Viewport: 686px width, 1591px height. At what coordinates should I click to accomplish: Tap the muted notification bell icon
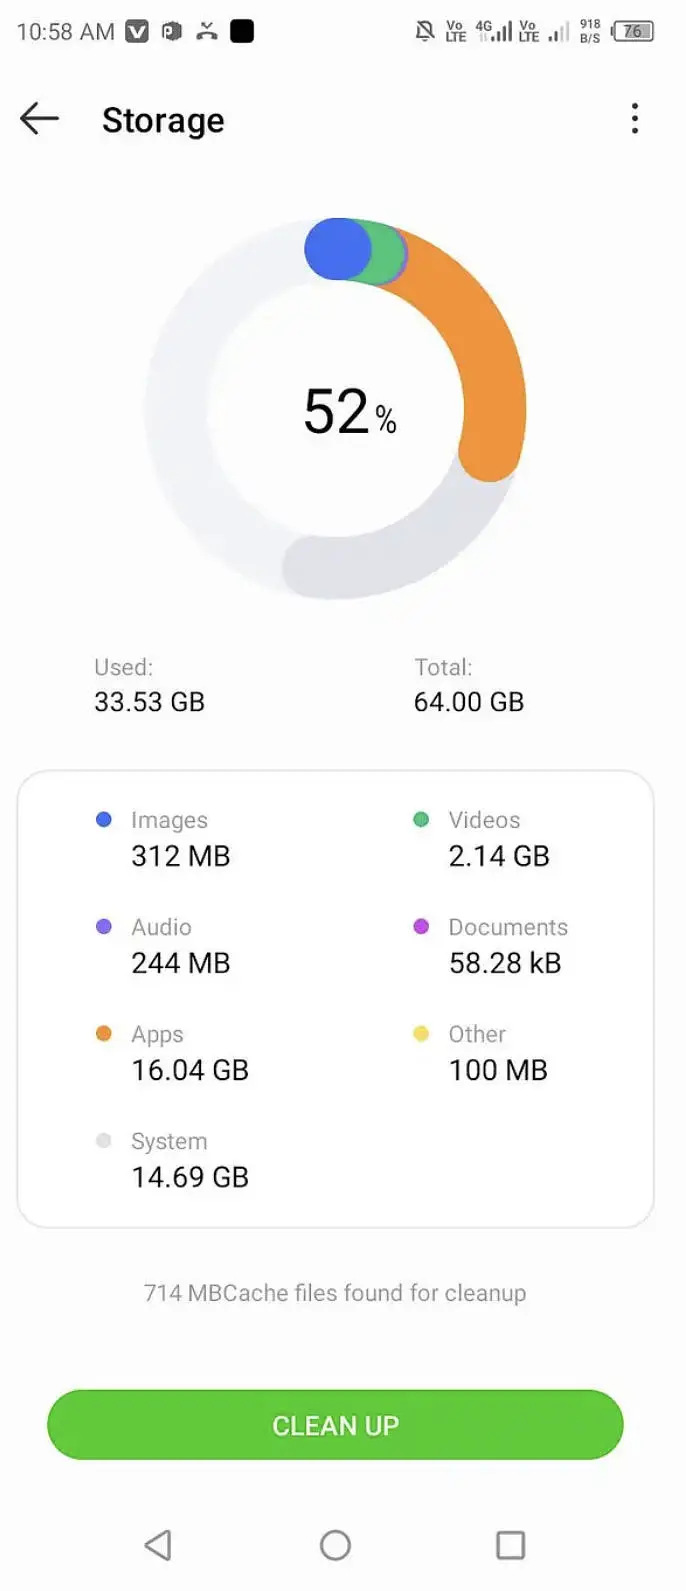[424, 31]
